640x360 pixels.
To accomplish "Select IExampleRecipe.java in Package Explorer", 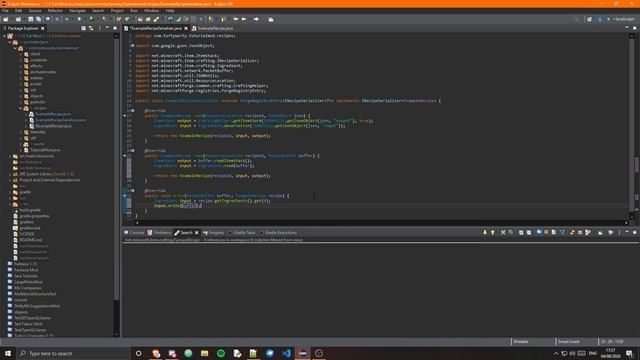I will click(53, 126).
